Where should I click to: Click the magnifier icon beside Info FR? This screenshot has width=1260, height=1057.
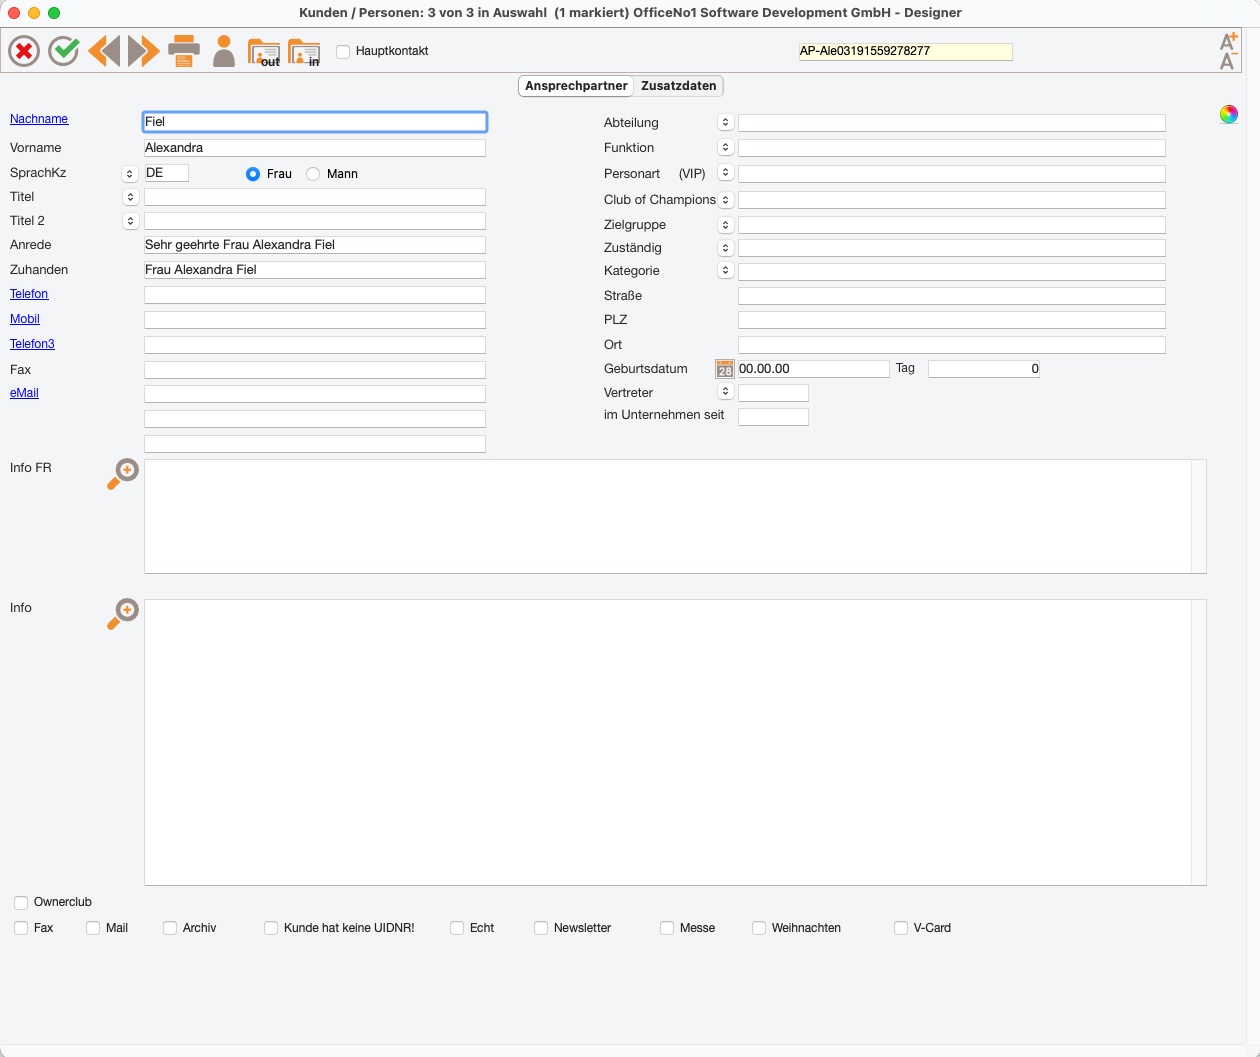point(123,474)
